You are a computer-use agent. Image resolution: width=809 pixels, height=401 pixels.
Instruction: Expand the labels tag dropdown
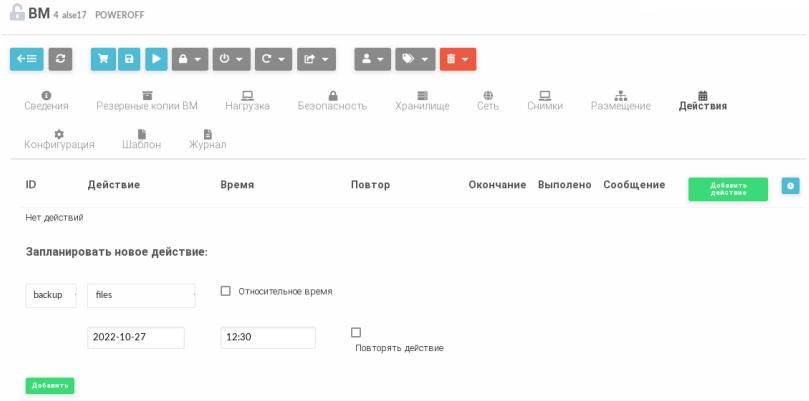click(415, 60)
